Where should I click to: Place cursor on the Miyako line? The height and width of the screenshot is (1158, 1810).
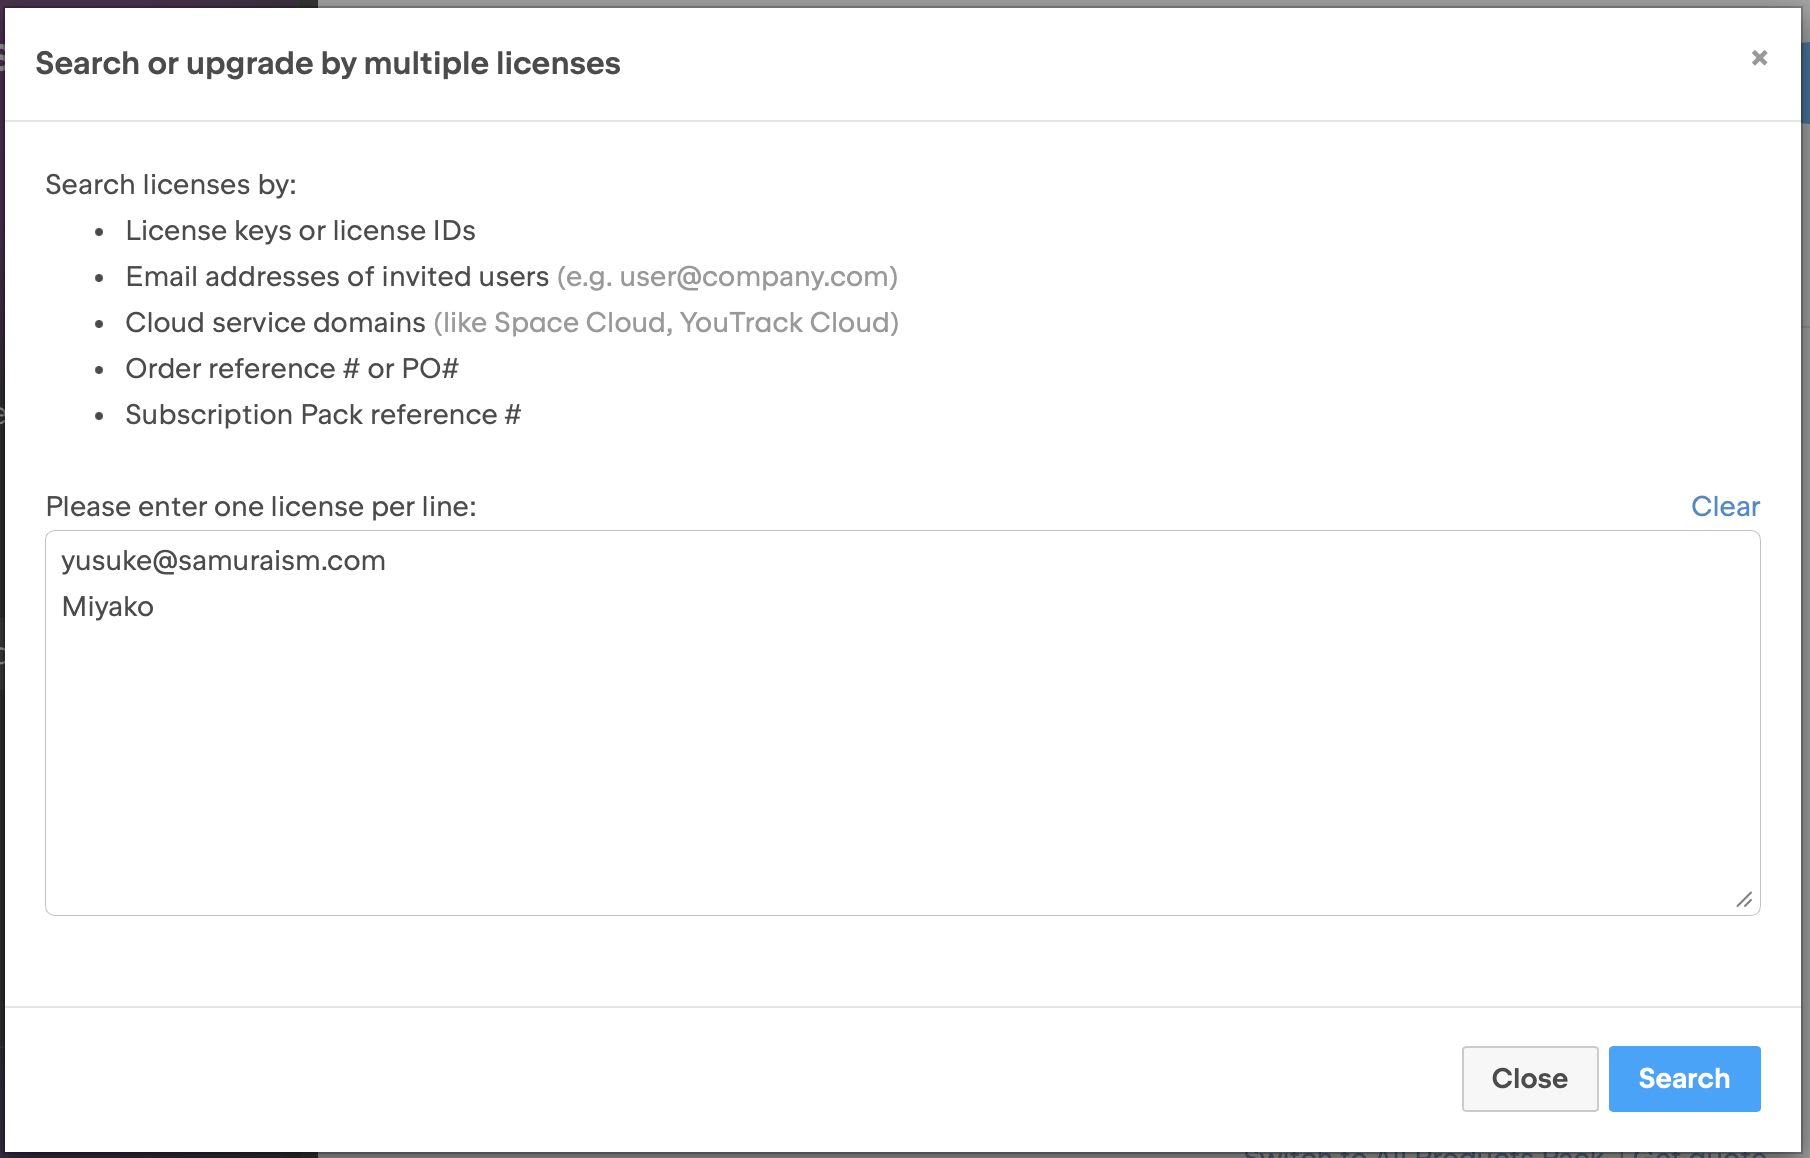(108, 607)
